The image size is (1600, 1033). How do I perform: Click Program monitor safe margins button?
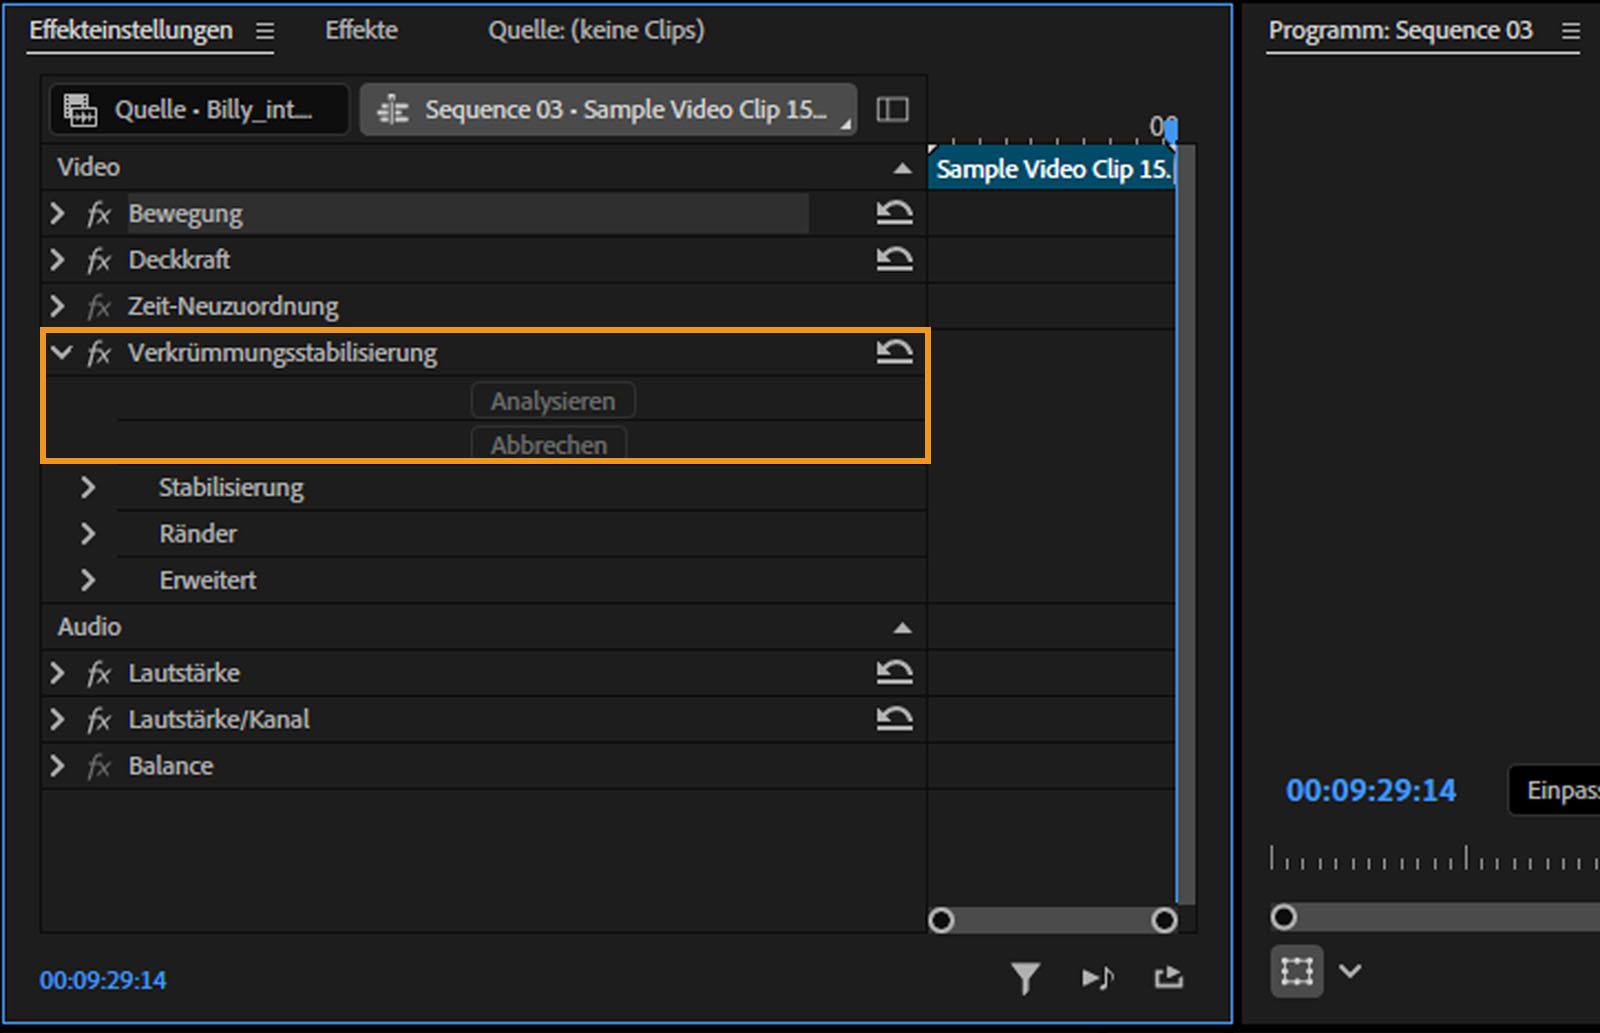click(1296, 971)
